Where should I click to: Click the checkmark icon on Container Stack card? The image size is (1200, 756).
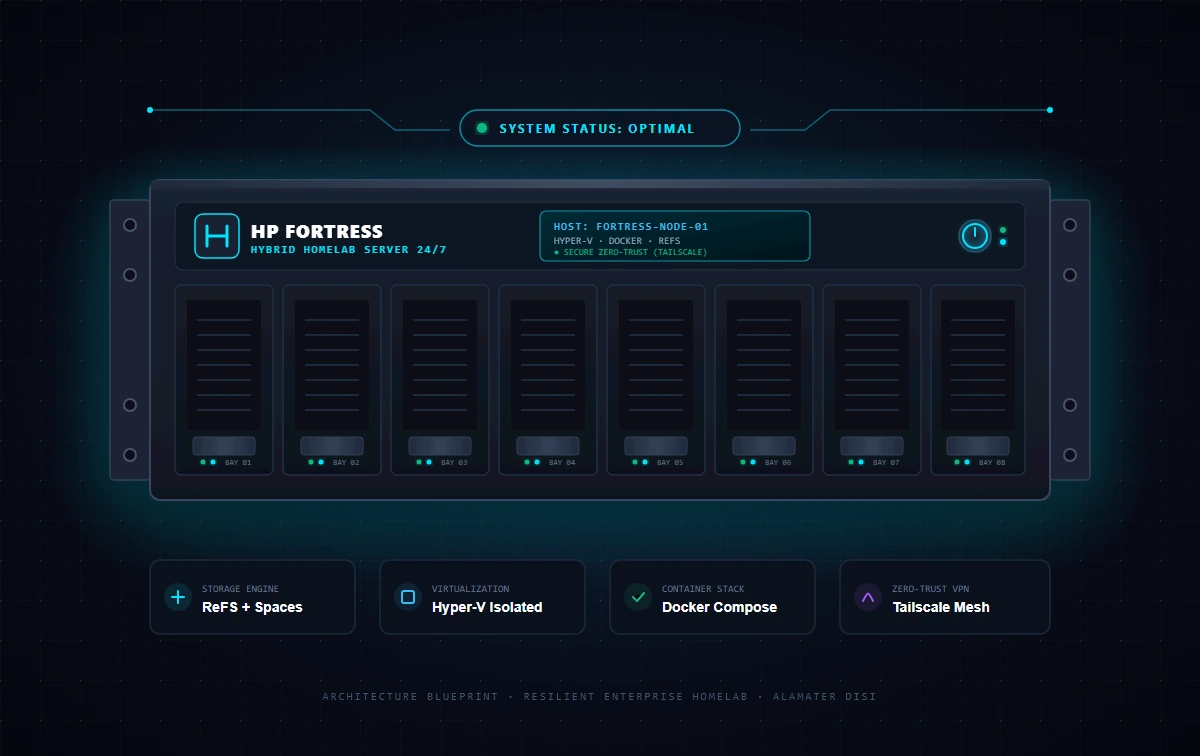638,597
